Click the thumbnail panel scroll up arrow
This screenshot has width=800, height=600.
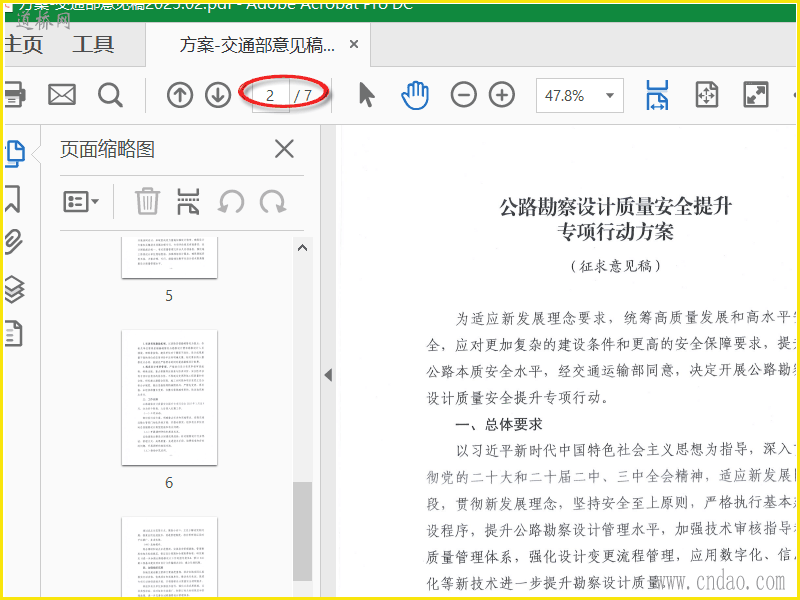point(303,248)
